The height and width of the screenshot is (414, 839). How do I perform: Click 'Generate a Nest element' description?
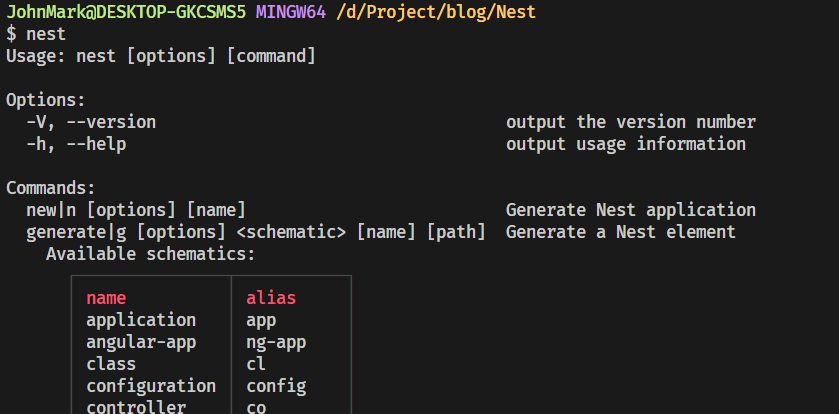[621, 232]
